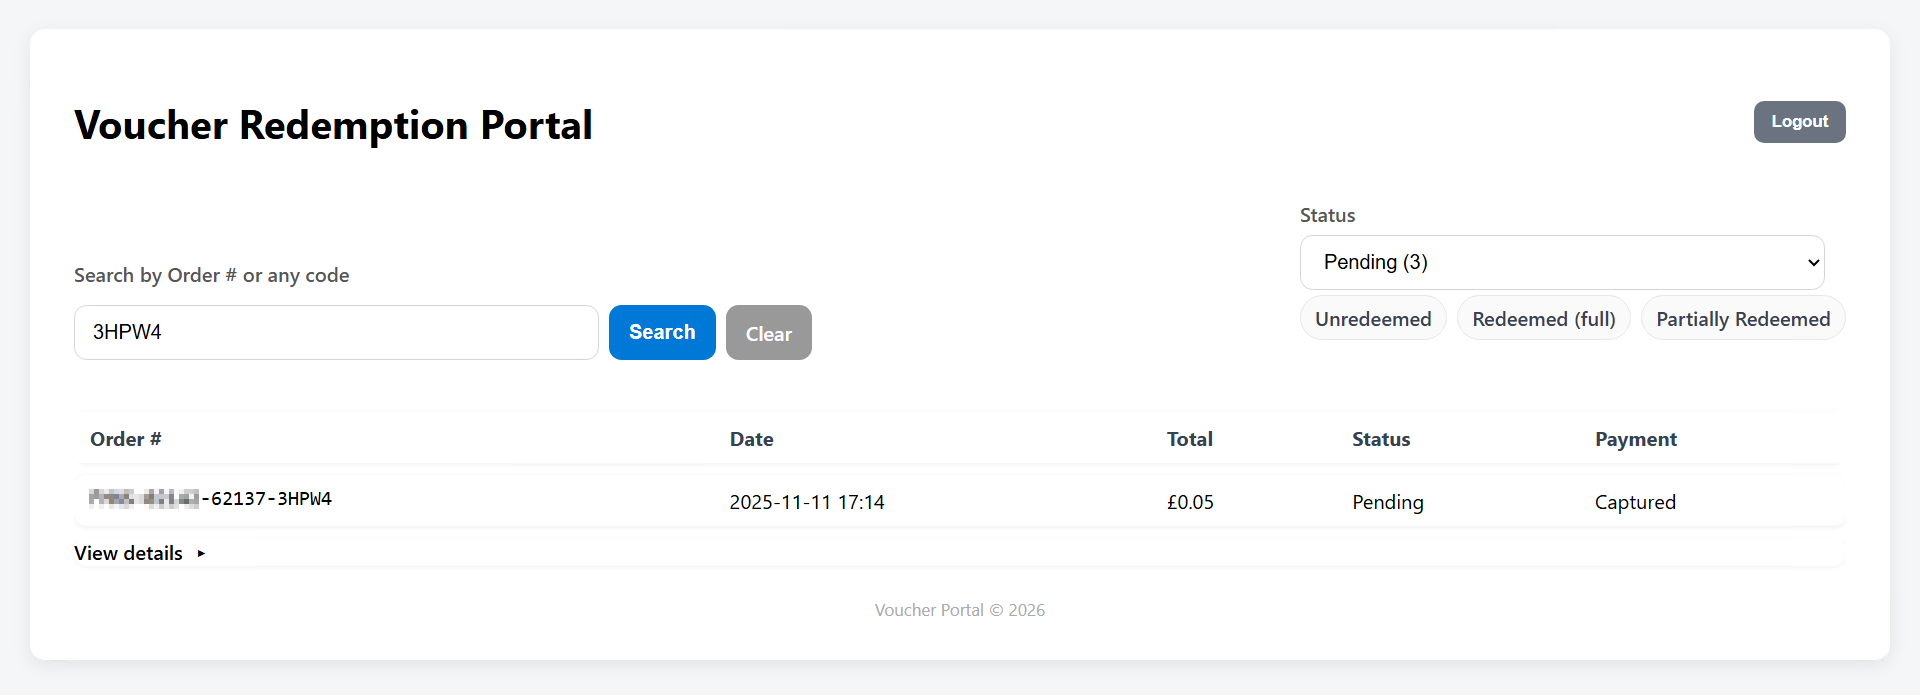Click the Date column header
Image resolution: width=1920 pixels, height=695 pixels.
tap(751, 439)
